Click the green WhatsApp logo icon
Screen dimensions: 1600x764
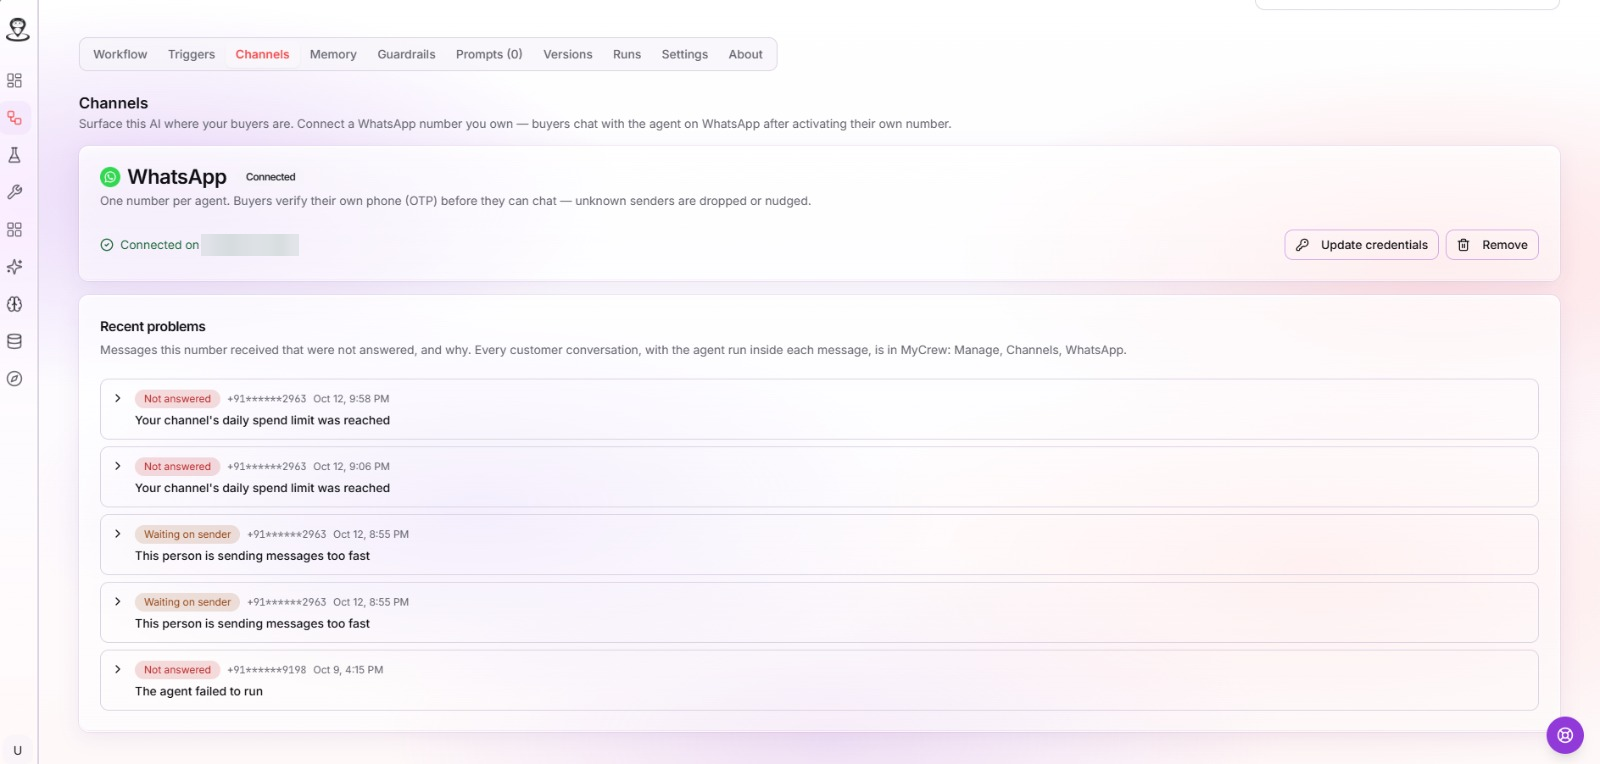(x=110, y=177)
